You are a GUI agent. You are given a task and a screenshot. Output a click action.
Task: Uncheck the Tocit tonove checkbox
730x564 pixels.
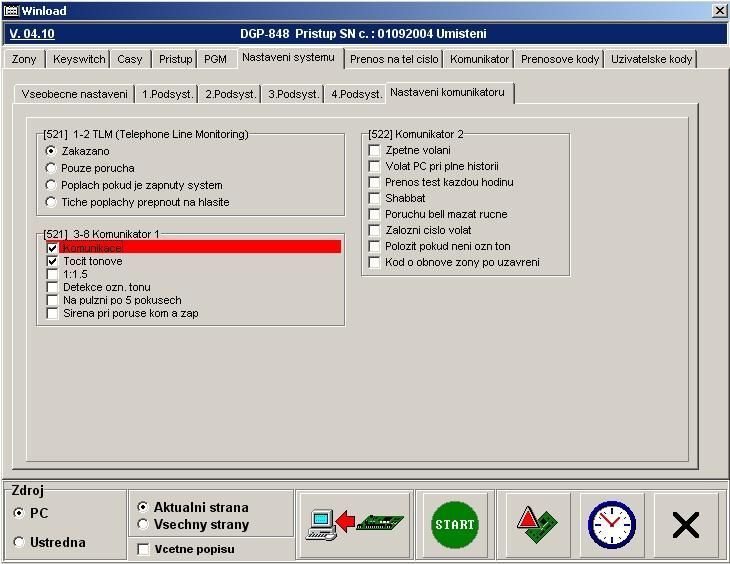(53, 261)
